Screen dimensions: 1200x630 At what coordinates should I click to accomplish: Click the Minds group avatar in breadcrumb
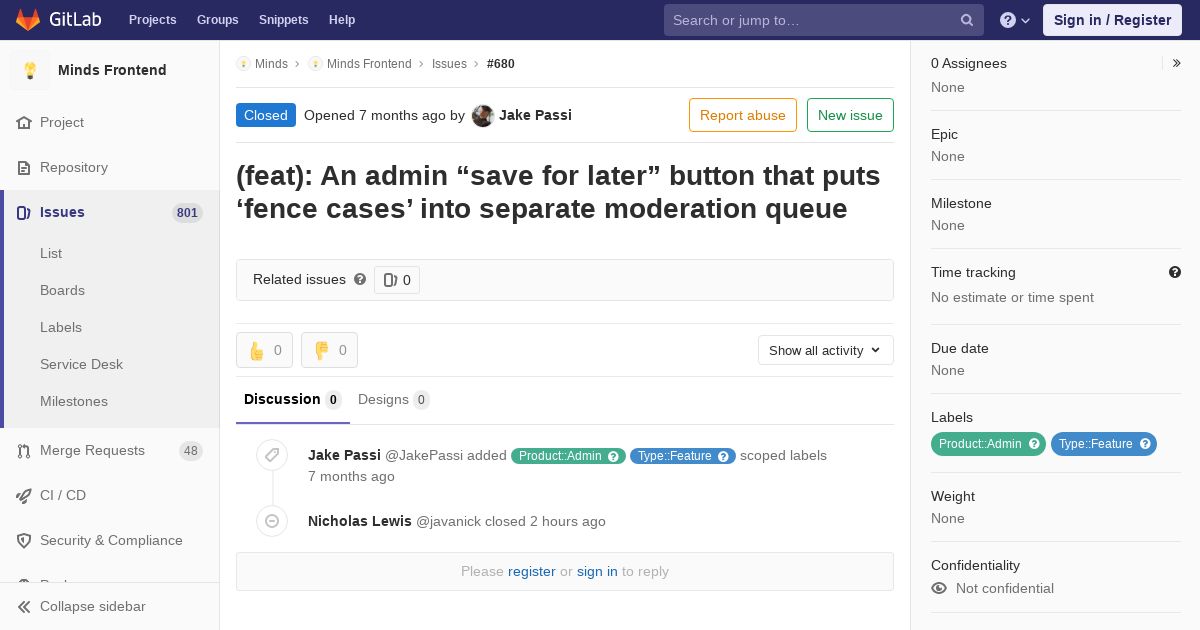[x=243, y=64]
